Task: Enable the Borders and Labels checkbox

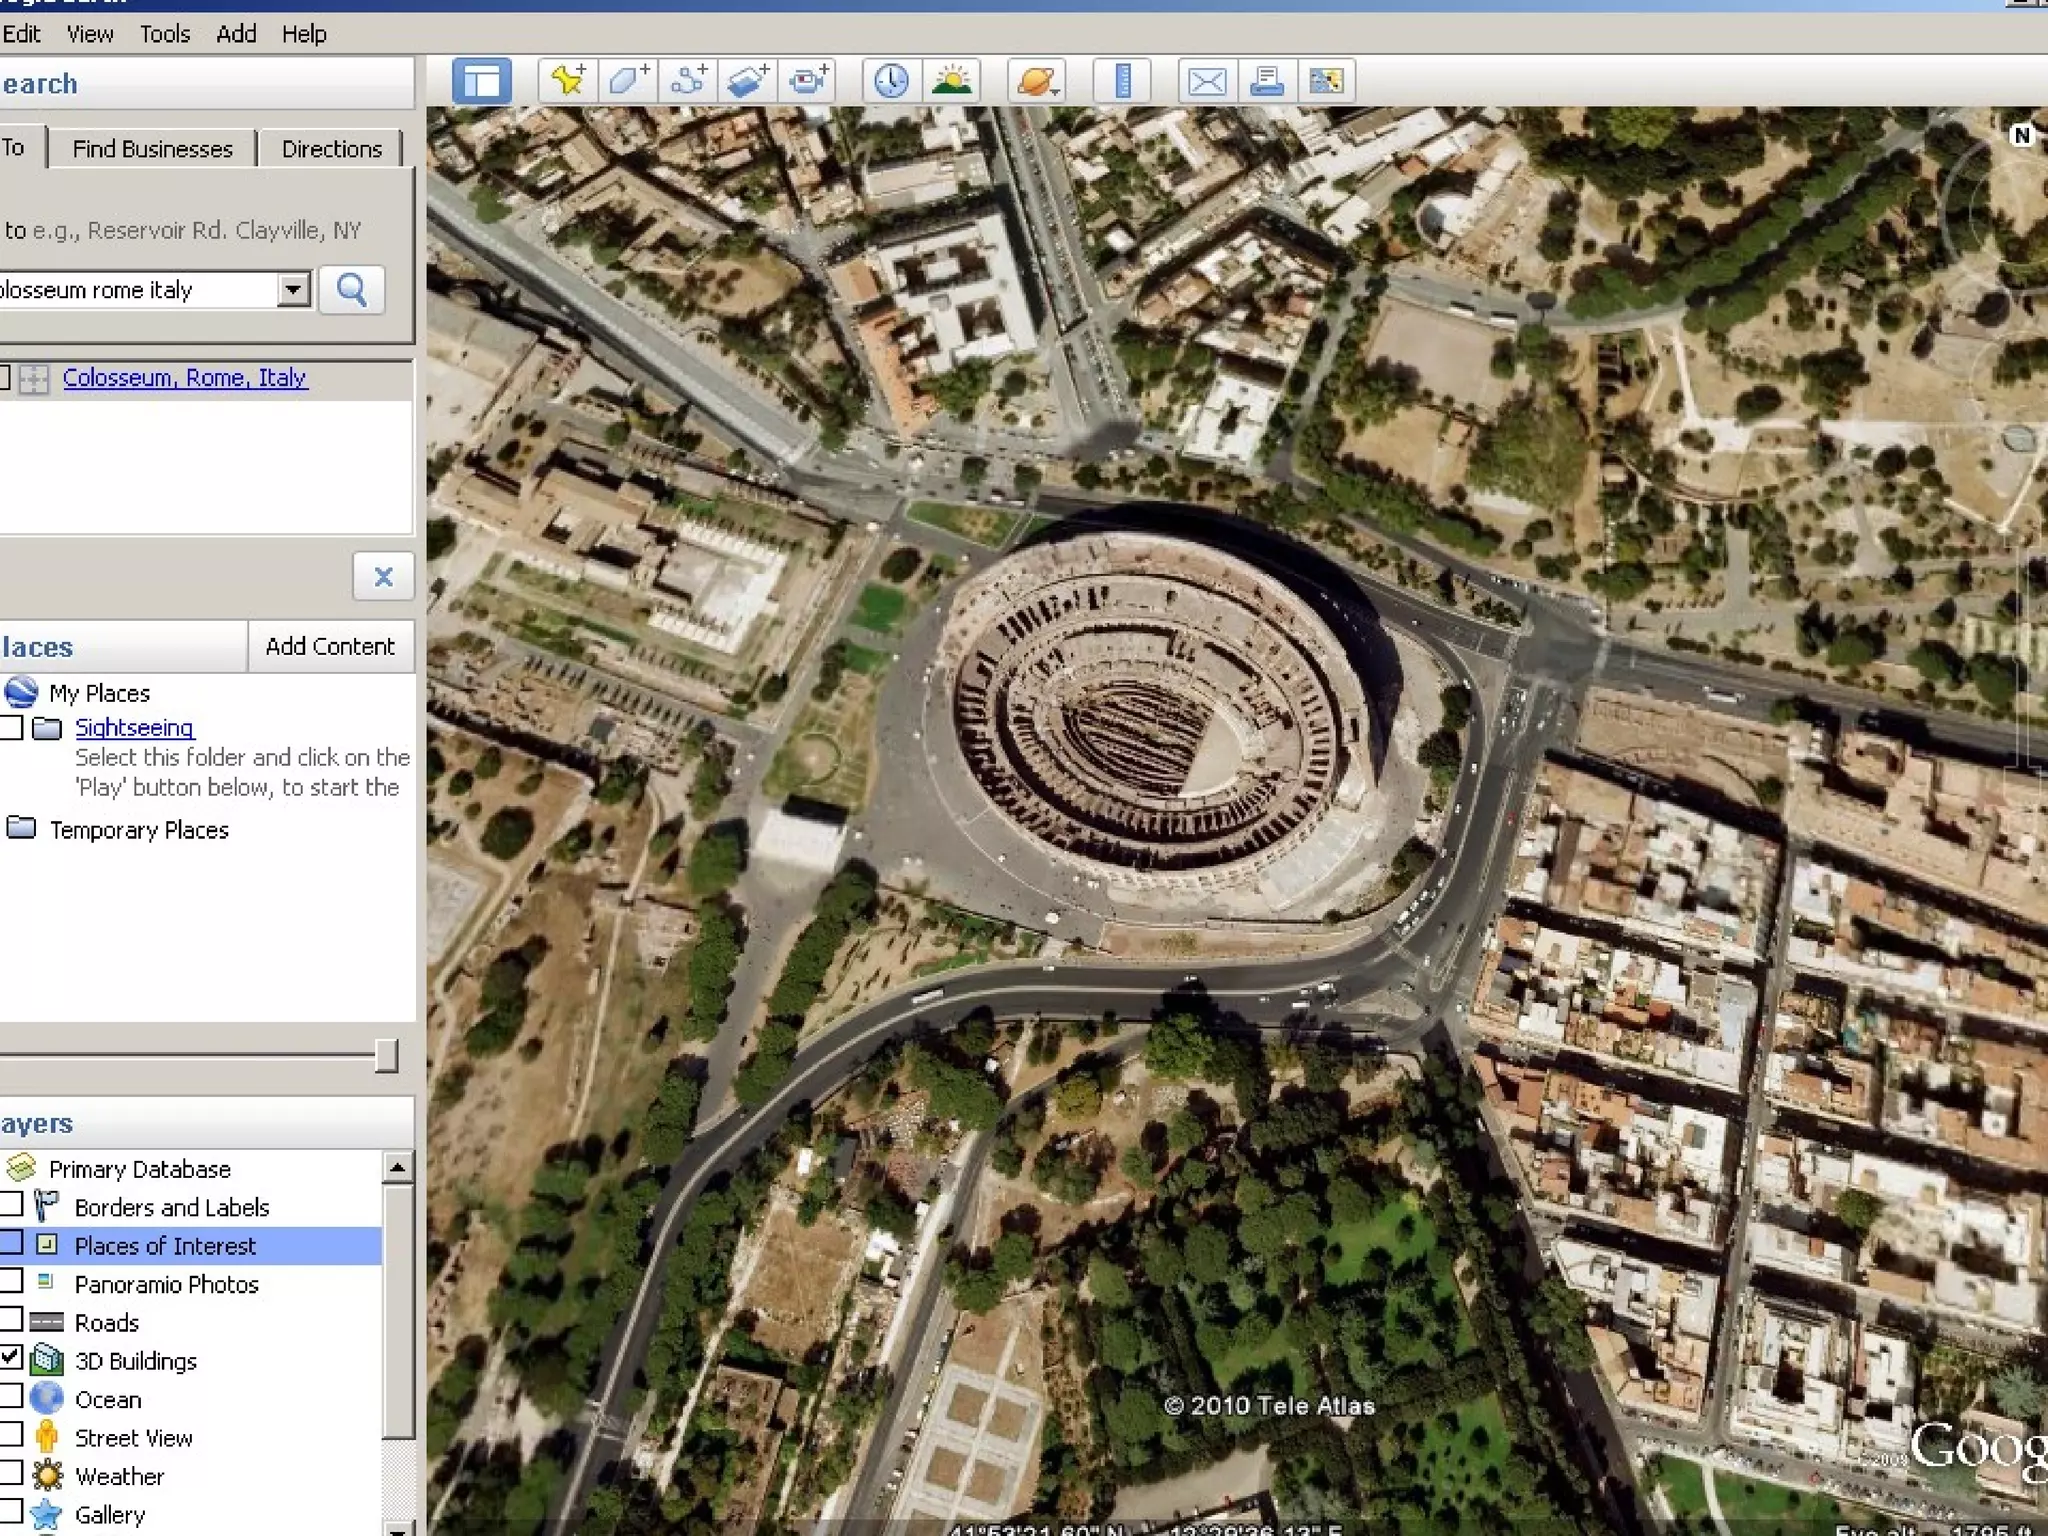Action: coord(11,1204)
